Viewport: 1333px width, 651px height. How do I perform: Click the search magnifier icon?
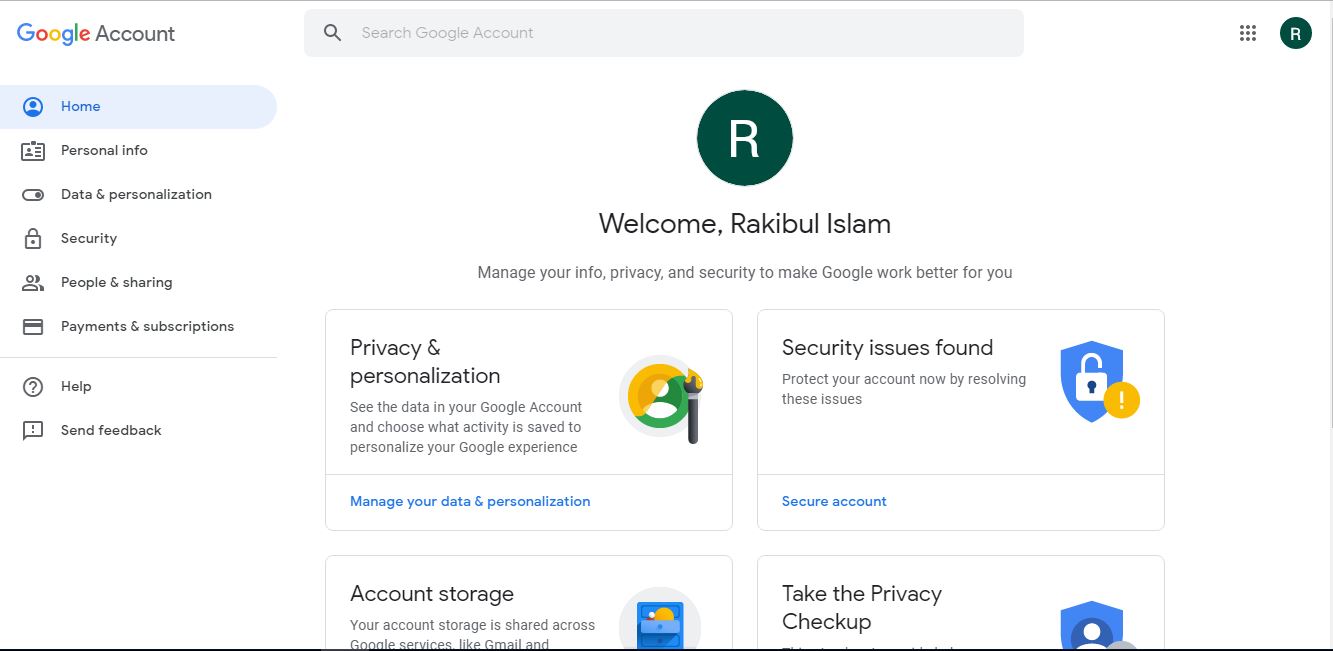333,33
